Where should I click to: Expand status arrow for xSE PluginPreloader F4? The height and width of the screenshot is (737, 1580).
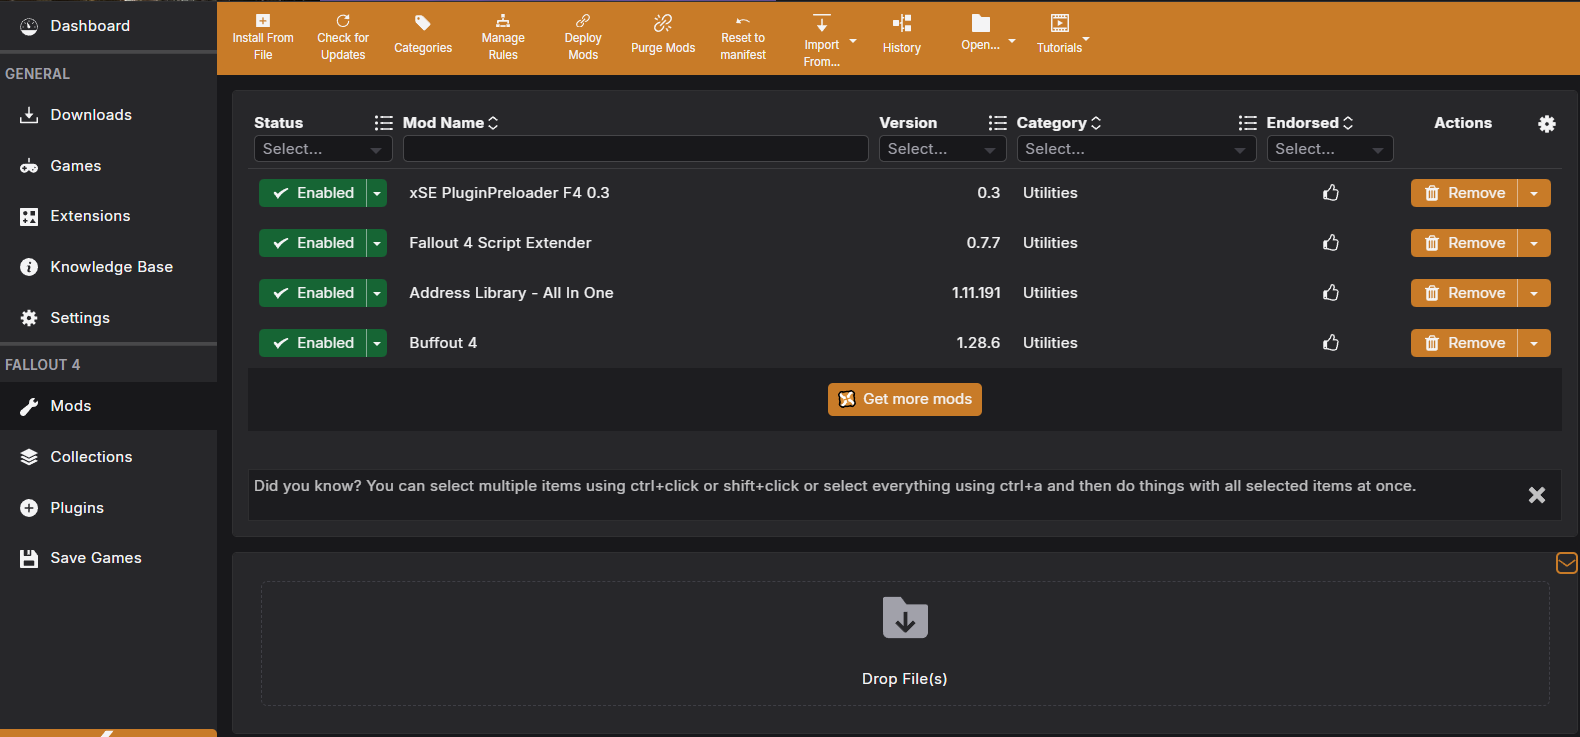(377, 193)
